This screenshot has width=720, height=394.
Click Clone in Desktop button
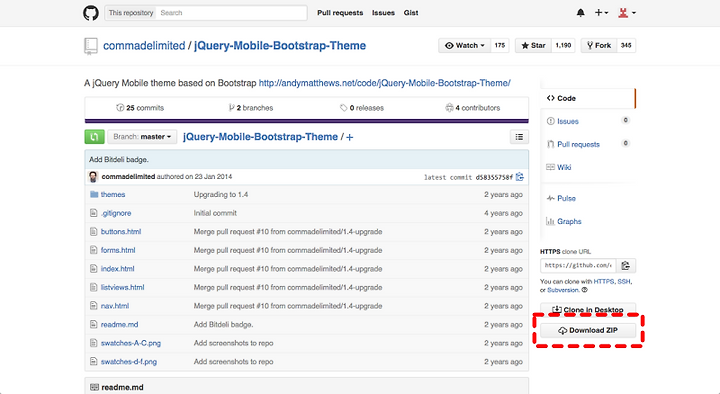coord(588,310)
